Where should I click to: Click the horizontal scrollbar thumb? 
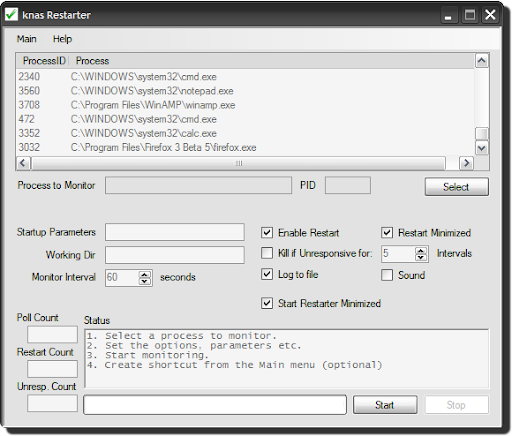[239, 163]
